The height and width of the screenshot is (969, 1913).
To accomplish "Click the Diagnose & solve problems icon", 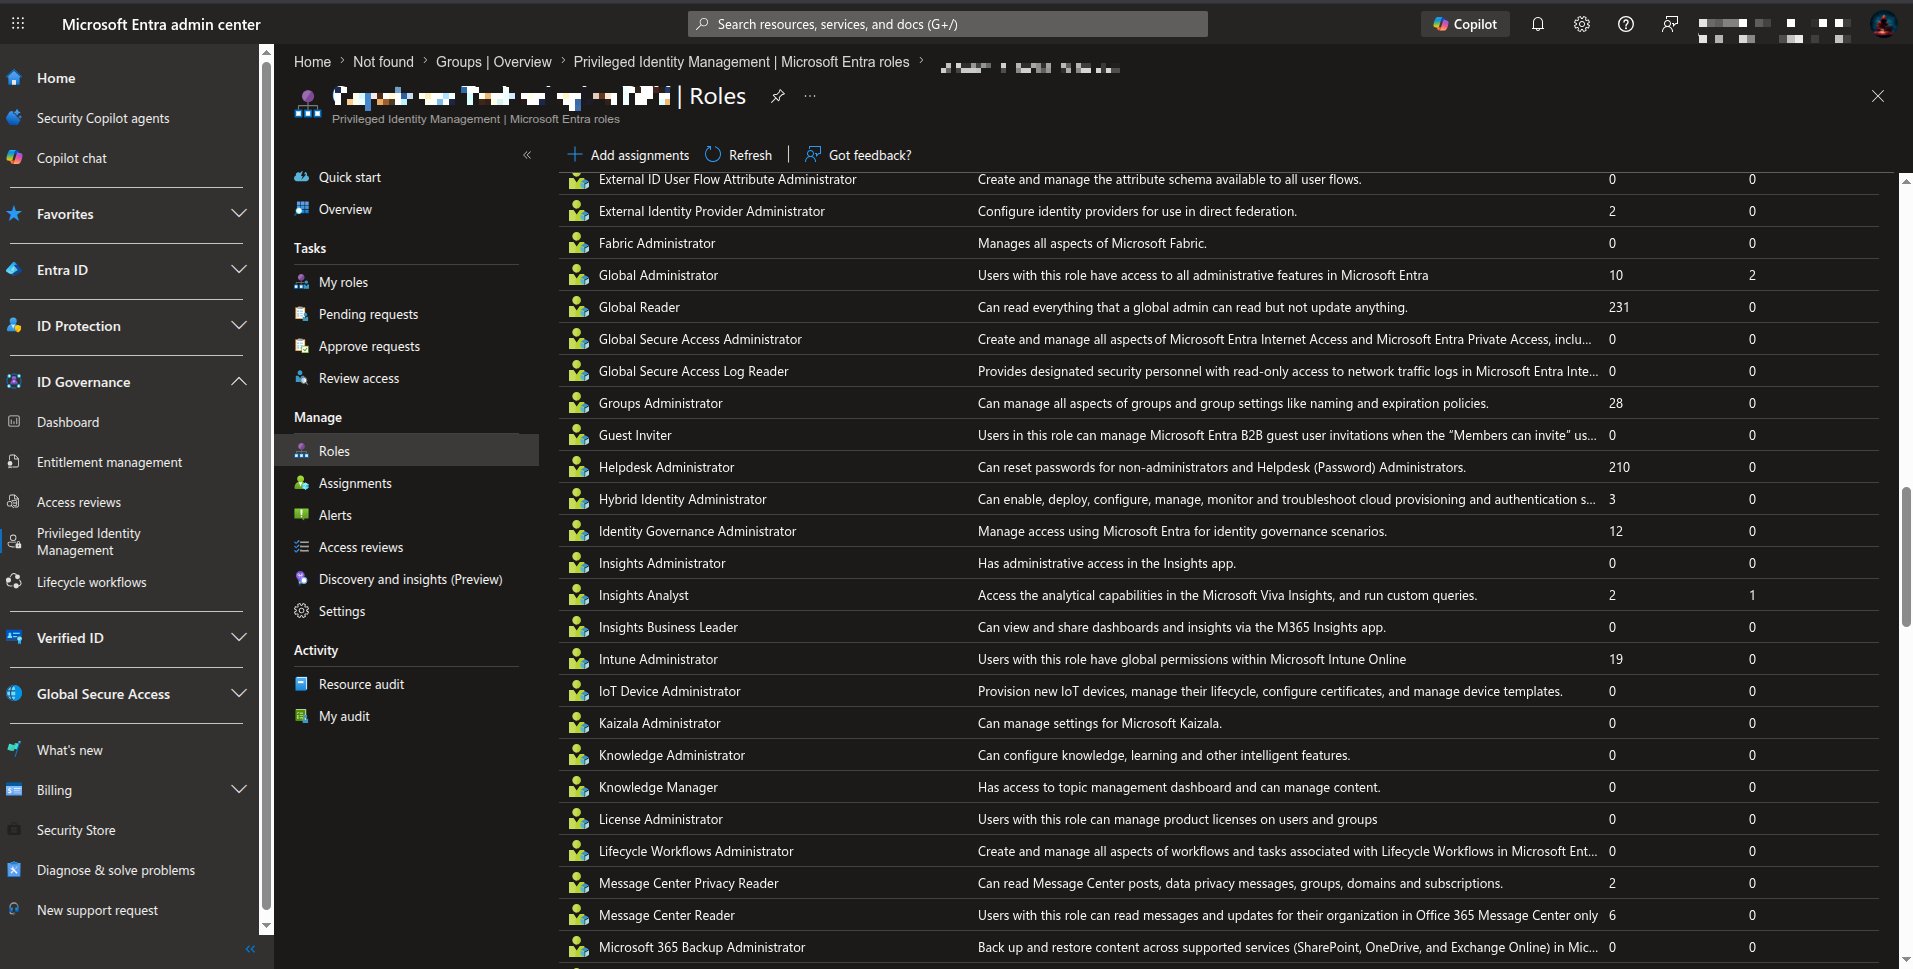I will (x=14, y=870).
